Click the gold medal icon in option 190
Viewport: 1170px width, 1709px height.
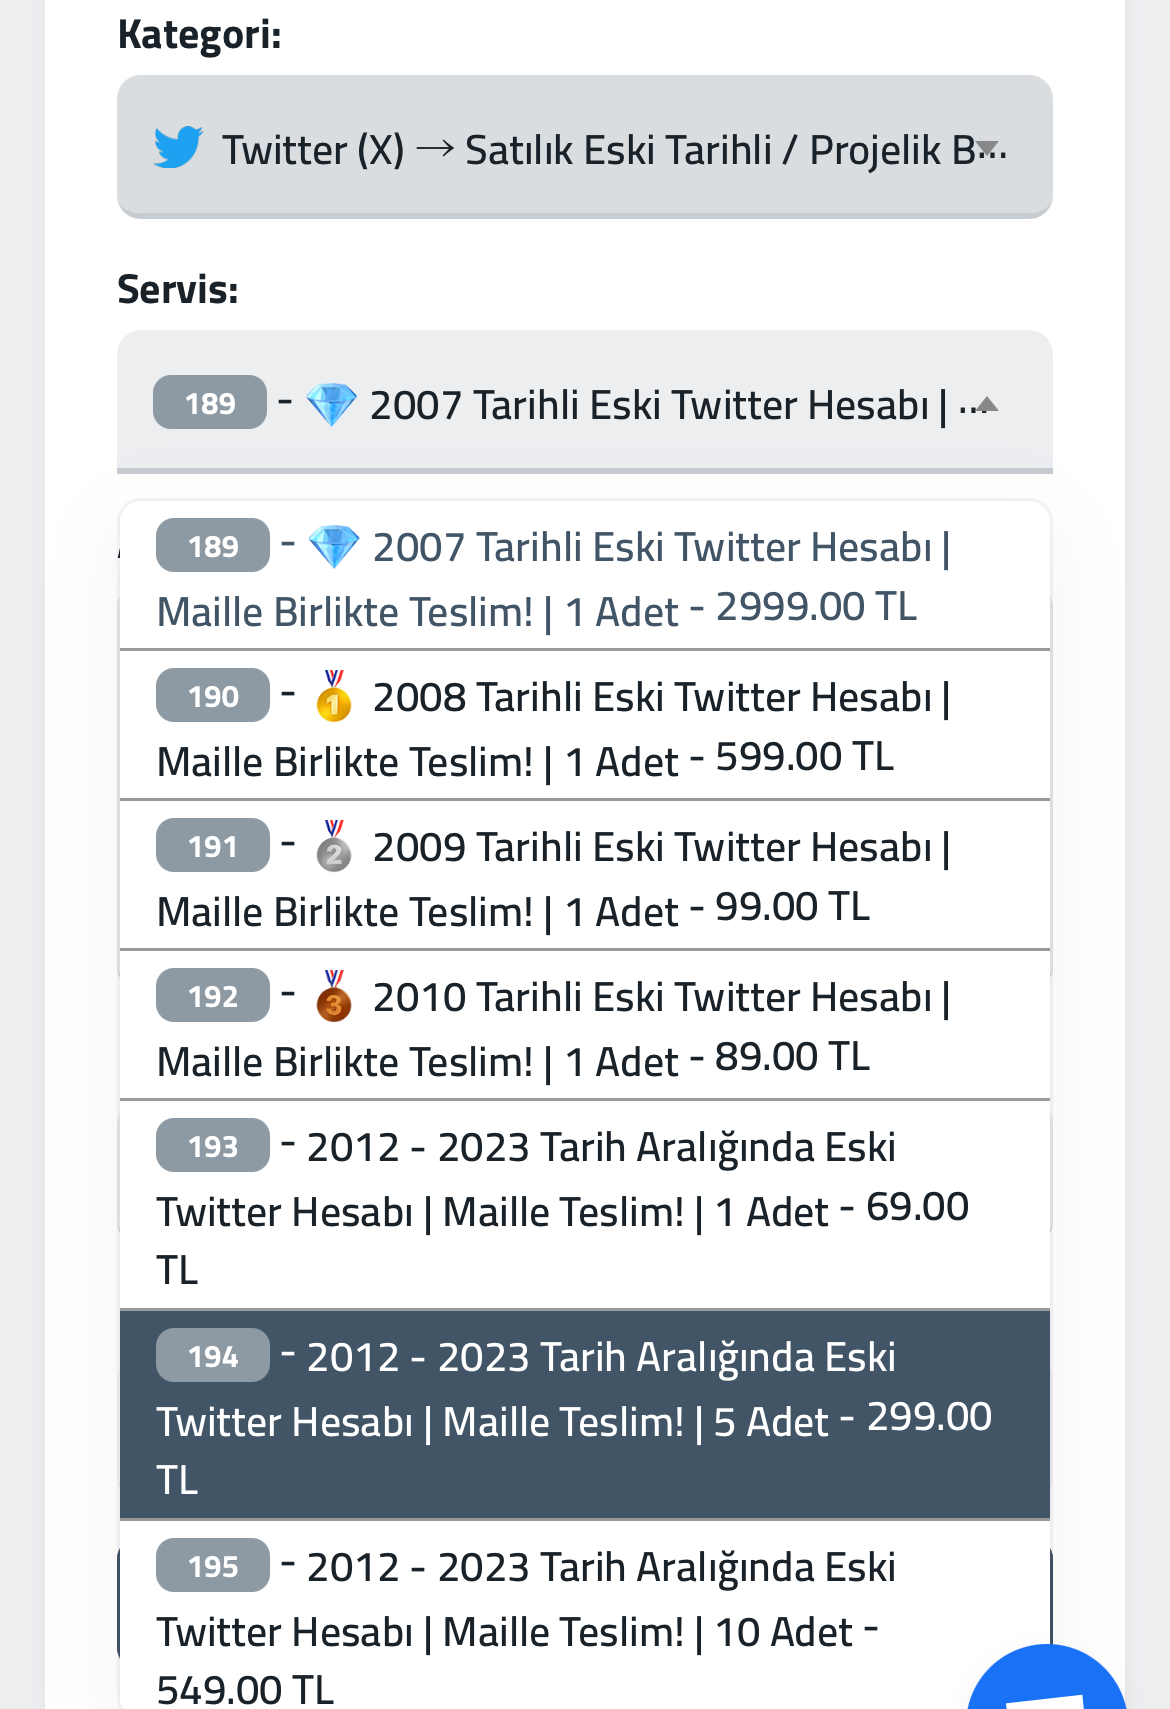334,696
